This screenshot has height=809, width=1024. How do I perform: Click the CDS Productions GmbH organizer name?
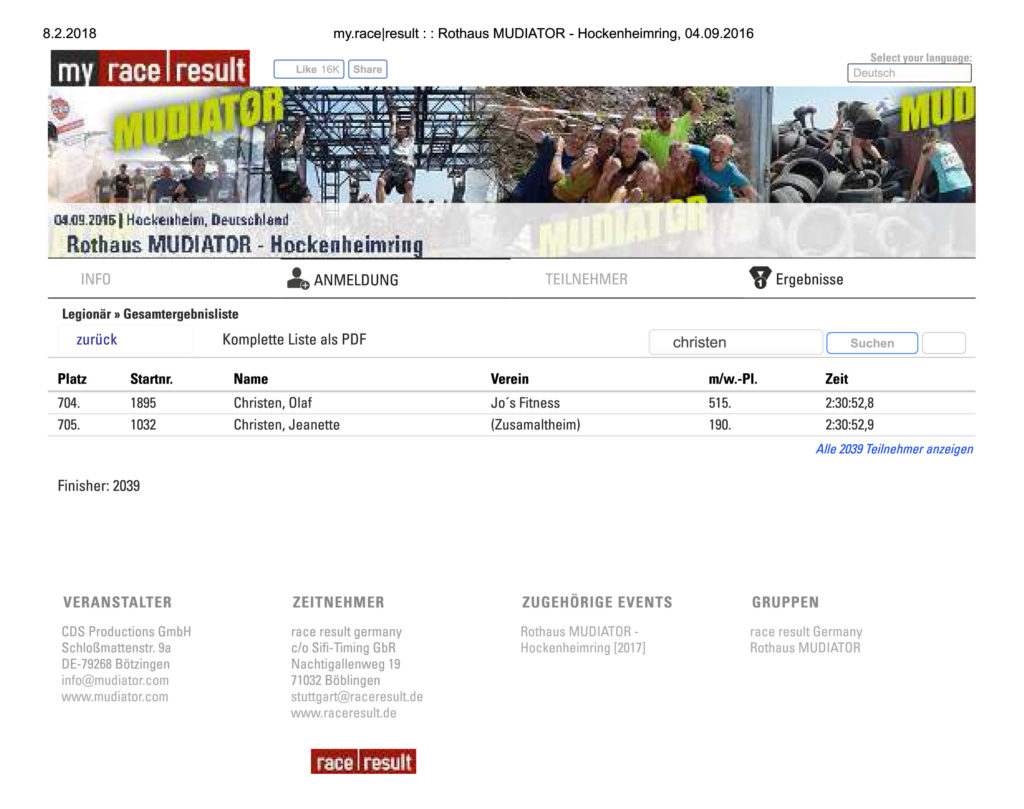point(126,631)
